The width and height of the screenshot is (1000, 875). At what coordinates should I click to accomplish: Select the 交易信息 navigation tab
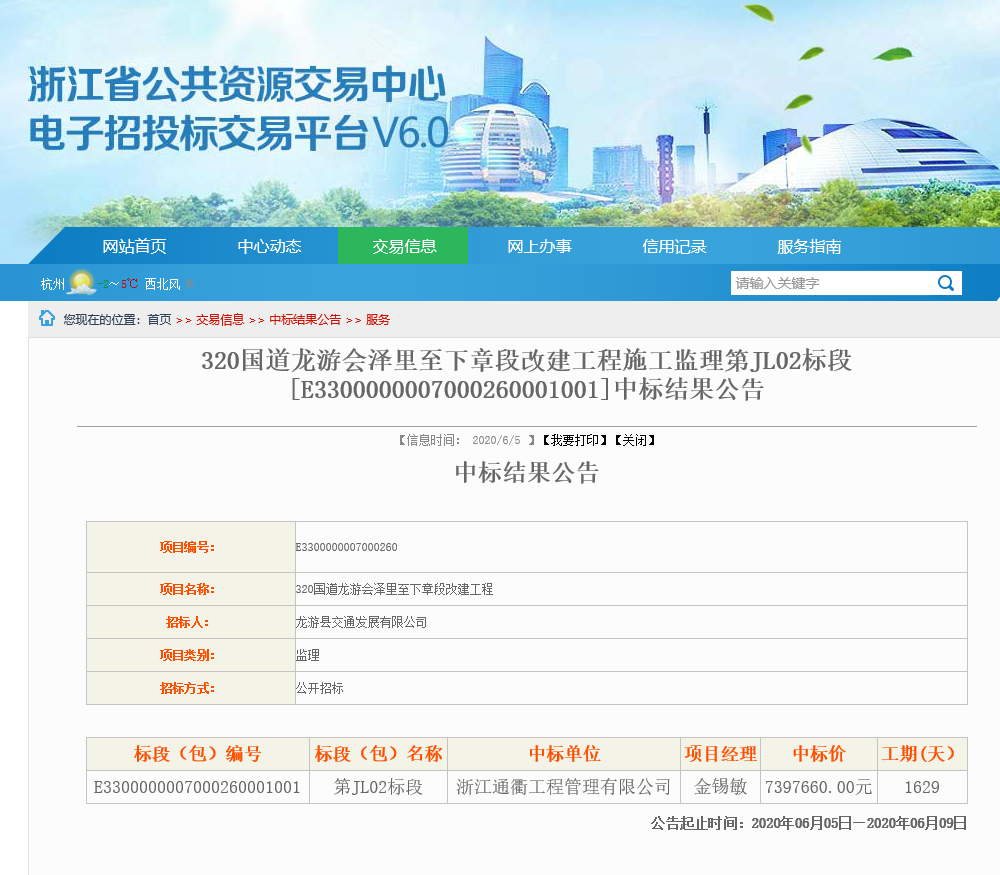404,246
